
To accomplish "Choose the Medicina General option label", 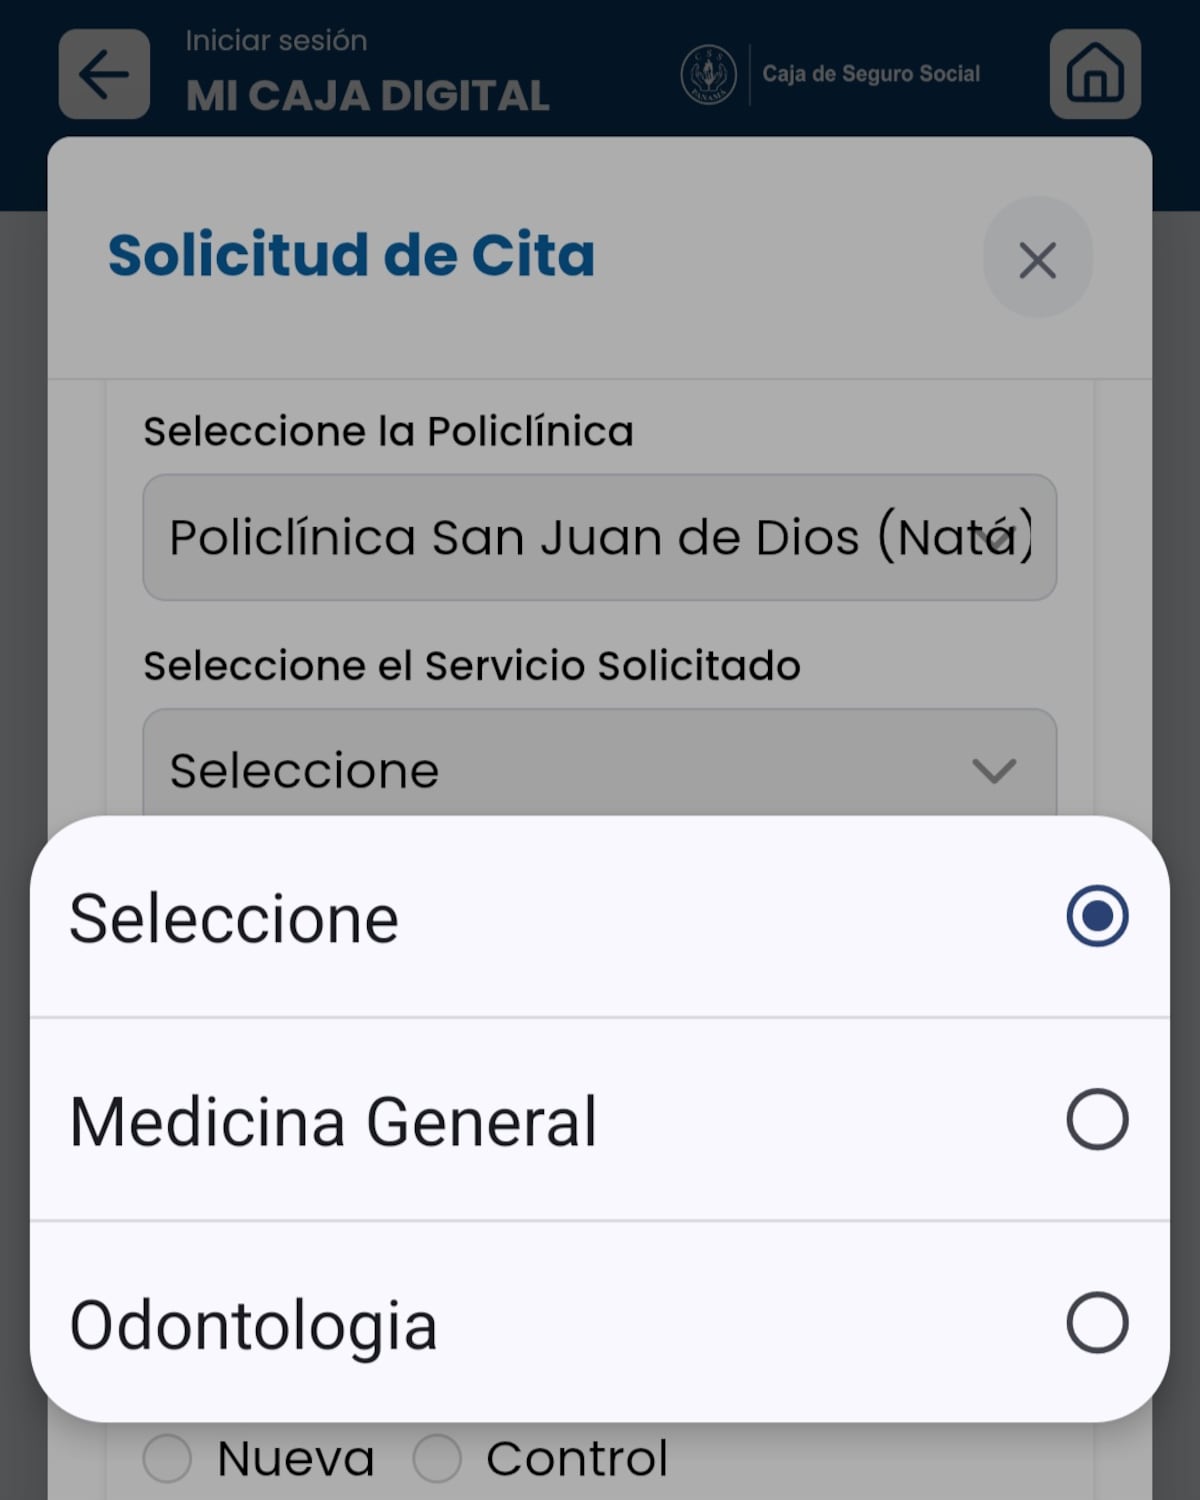I will pyautogui.click(x=333, y=1121).
